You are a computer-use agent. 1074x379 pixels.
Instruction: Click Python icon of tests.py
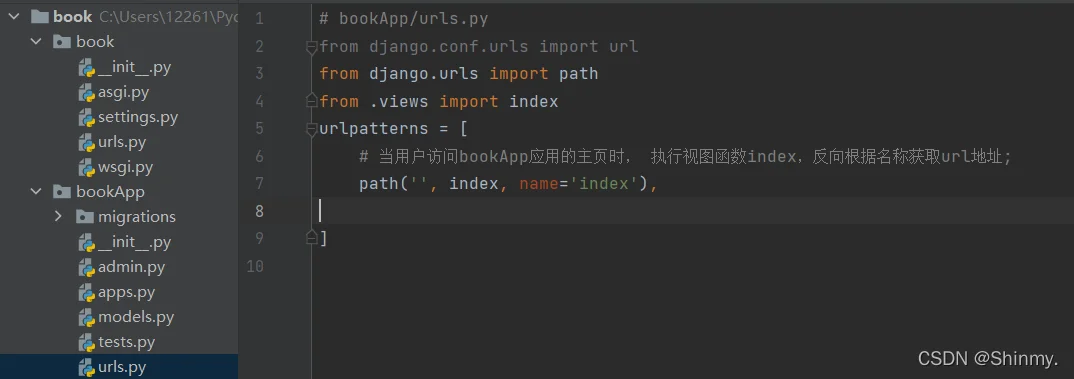pyautogui.click(x=86, y=342)
